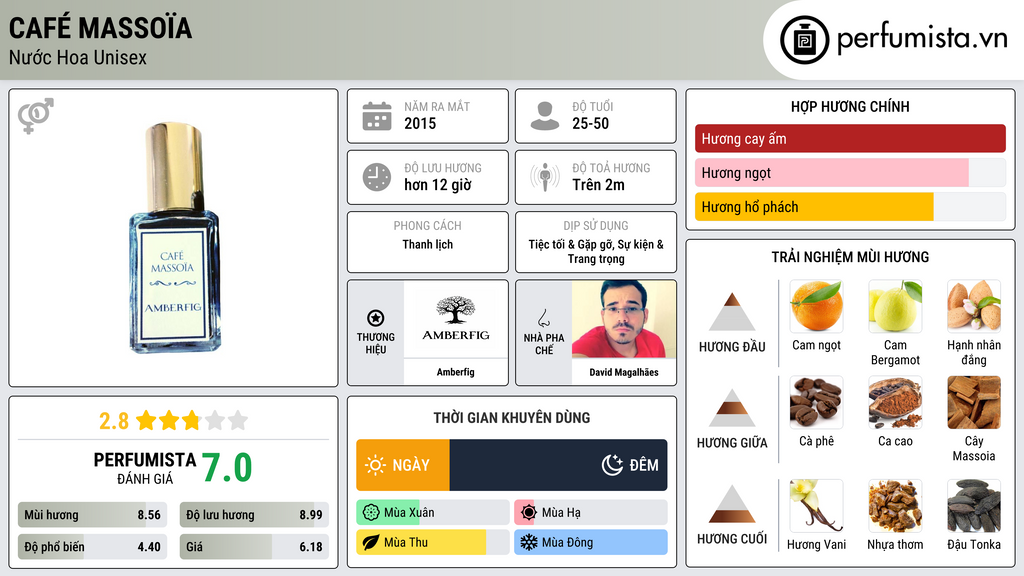Image resolution: width=1024 pixels, height=576 pixels.
Task: Click the clock icon beside Độ lưu hương
Action: [x=377, y=177]
